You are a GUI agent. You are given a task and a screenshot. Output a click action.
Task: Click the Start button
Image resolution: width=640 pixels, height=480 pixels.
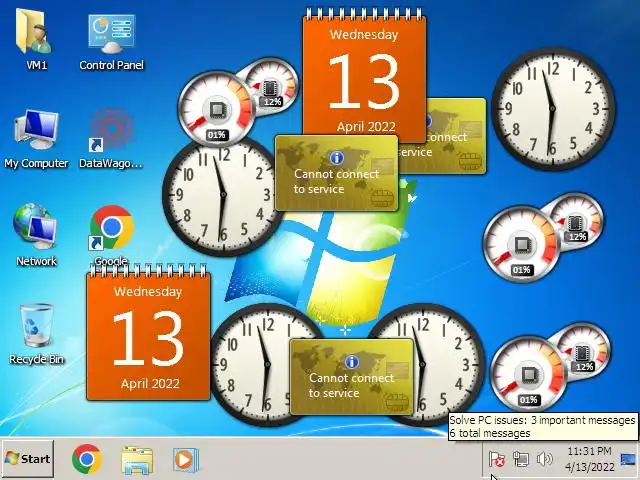28,459
